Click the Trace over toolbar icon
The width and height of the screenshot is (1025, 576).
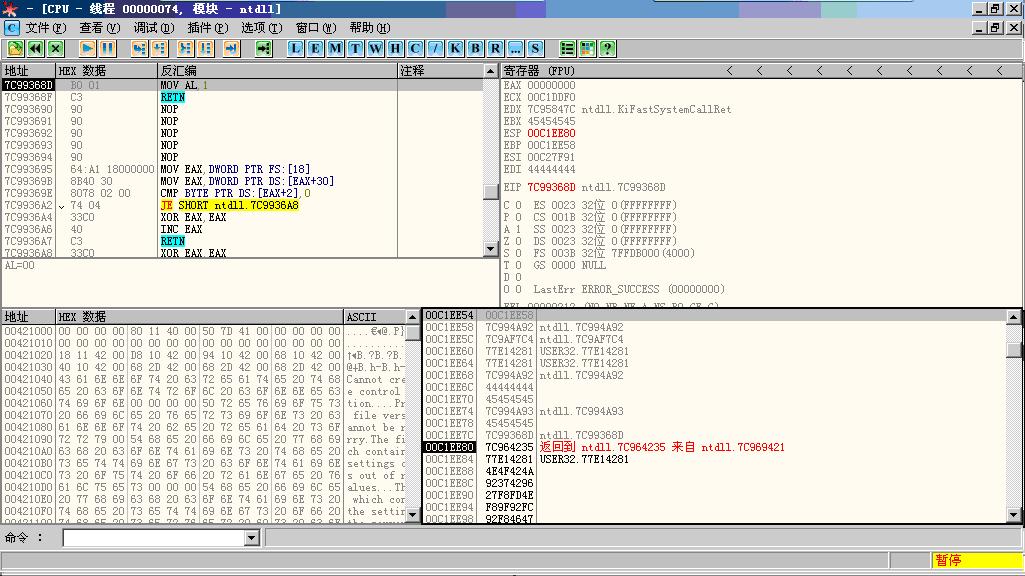click(206, 48)
